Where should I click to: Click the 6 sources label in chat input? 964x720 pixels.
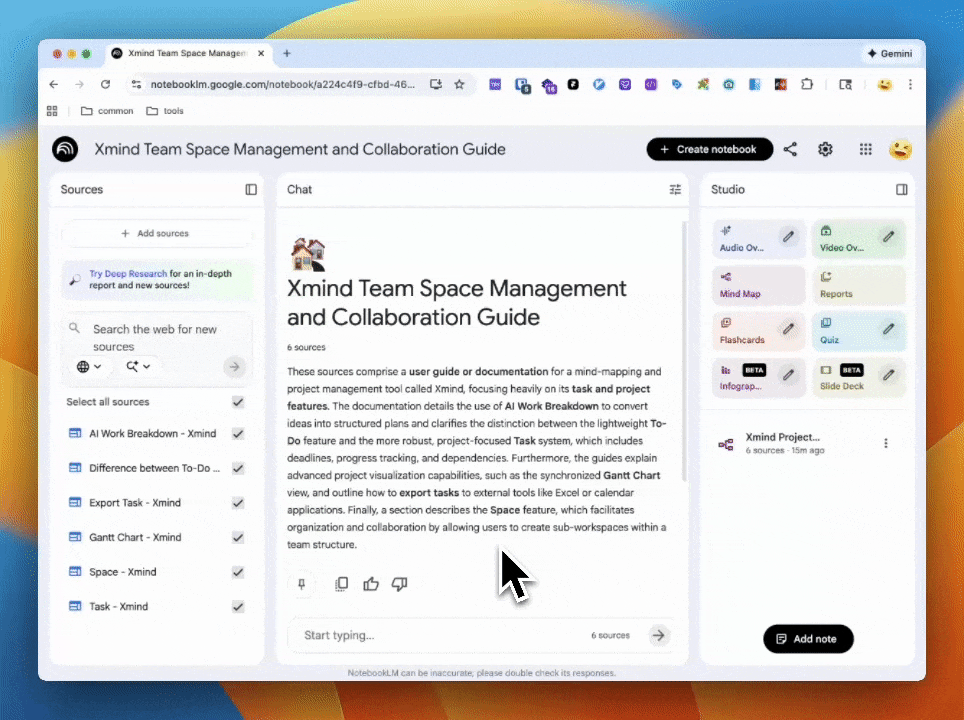point(610,635)
